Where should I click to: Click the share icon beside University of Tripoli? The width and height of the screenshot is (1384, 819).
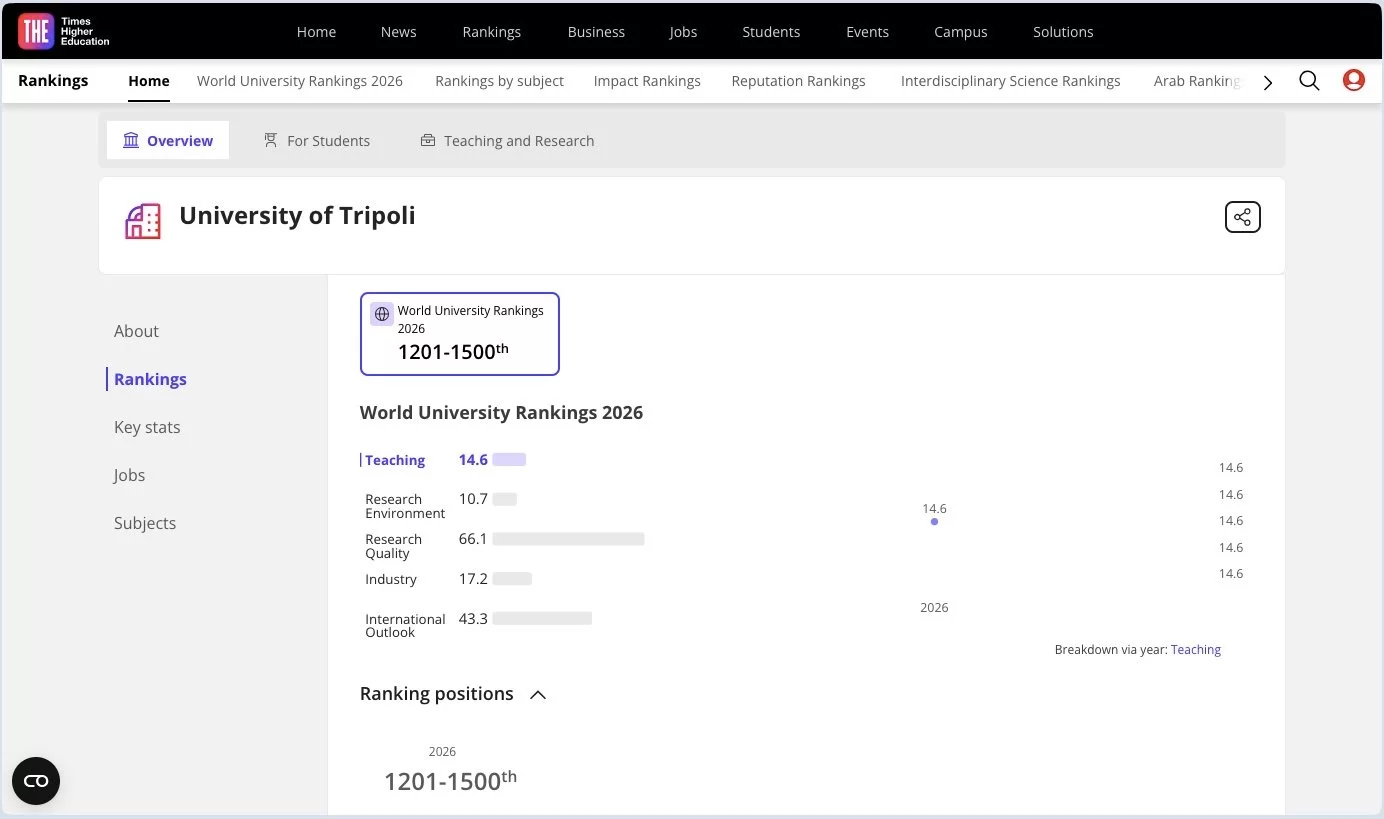(x=1242, y=217)
